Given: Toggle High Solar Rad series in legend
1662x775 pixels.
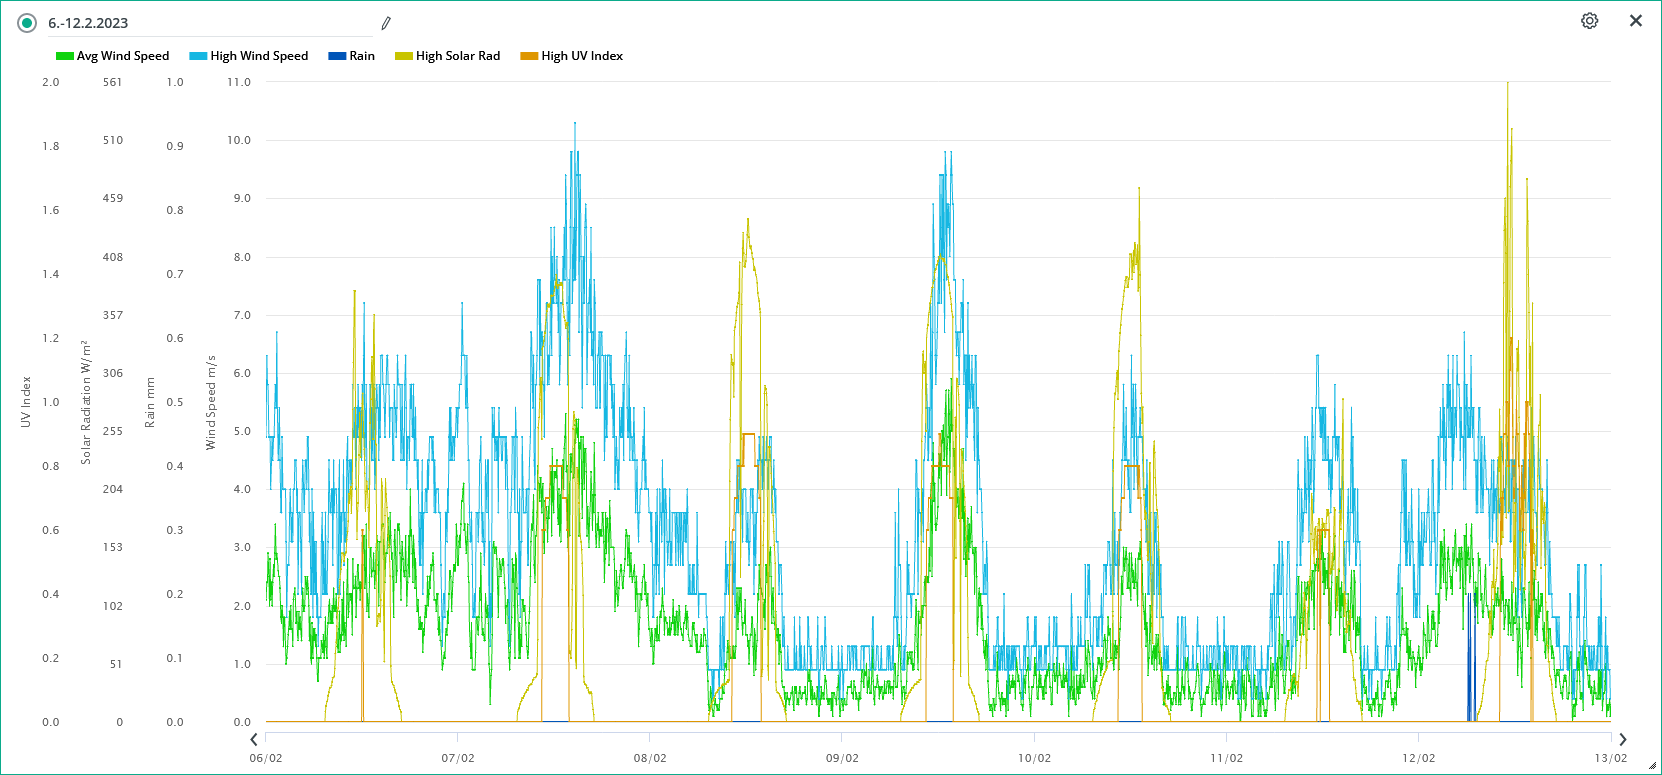Looking at the screenshot, I should [x=448, y=56].
